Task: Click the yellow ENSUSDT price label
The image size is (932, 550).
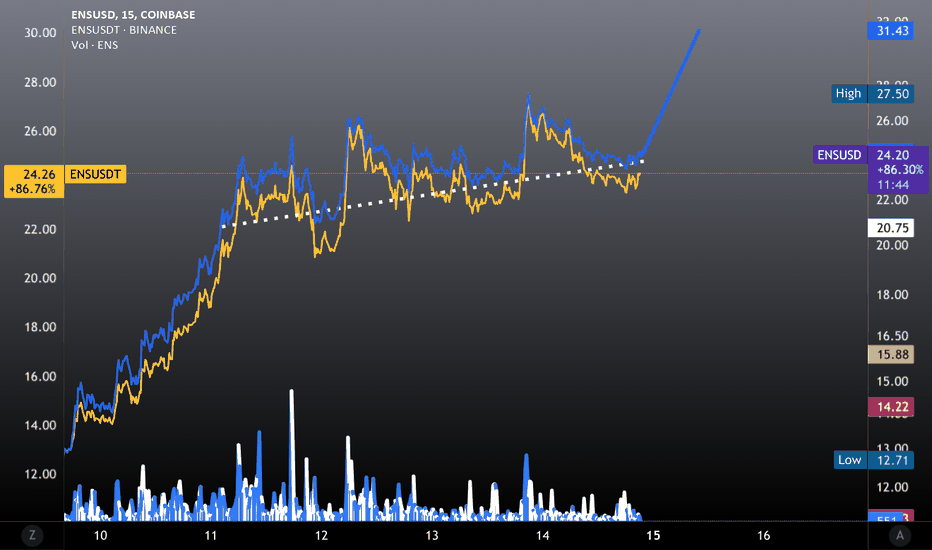Action: (x=95, y=174)
